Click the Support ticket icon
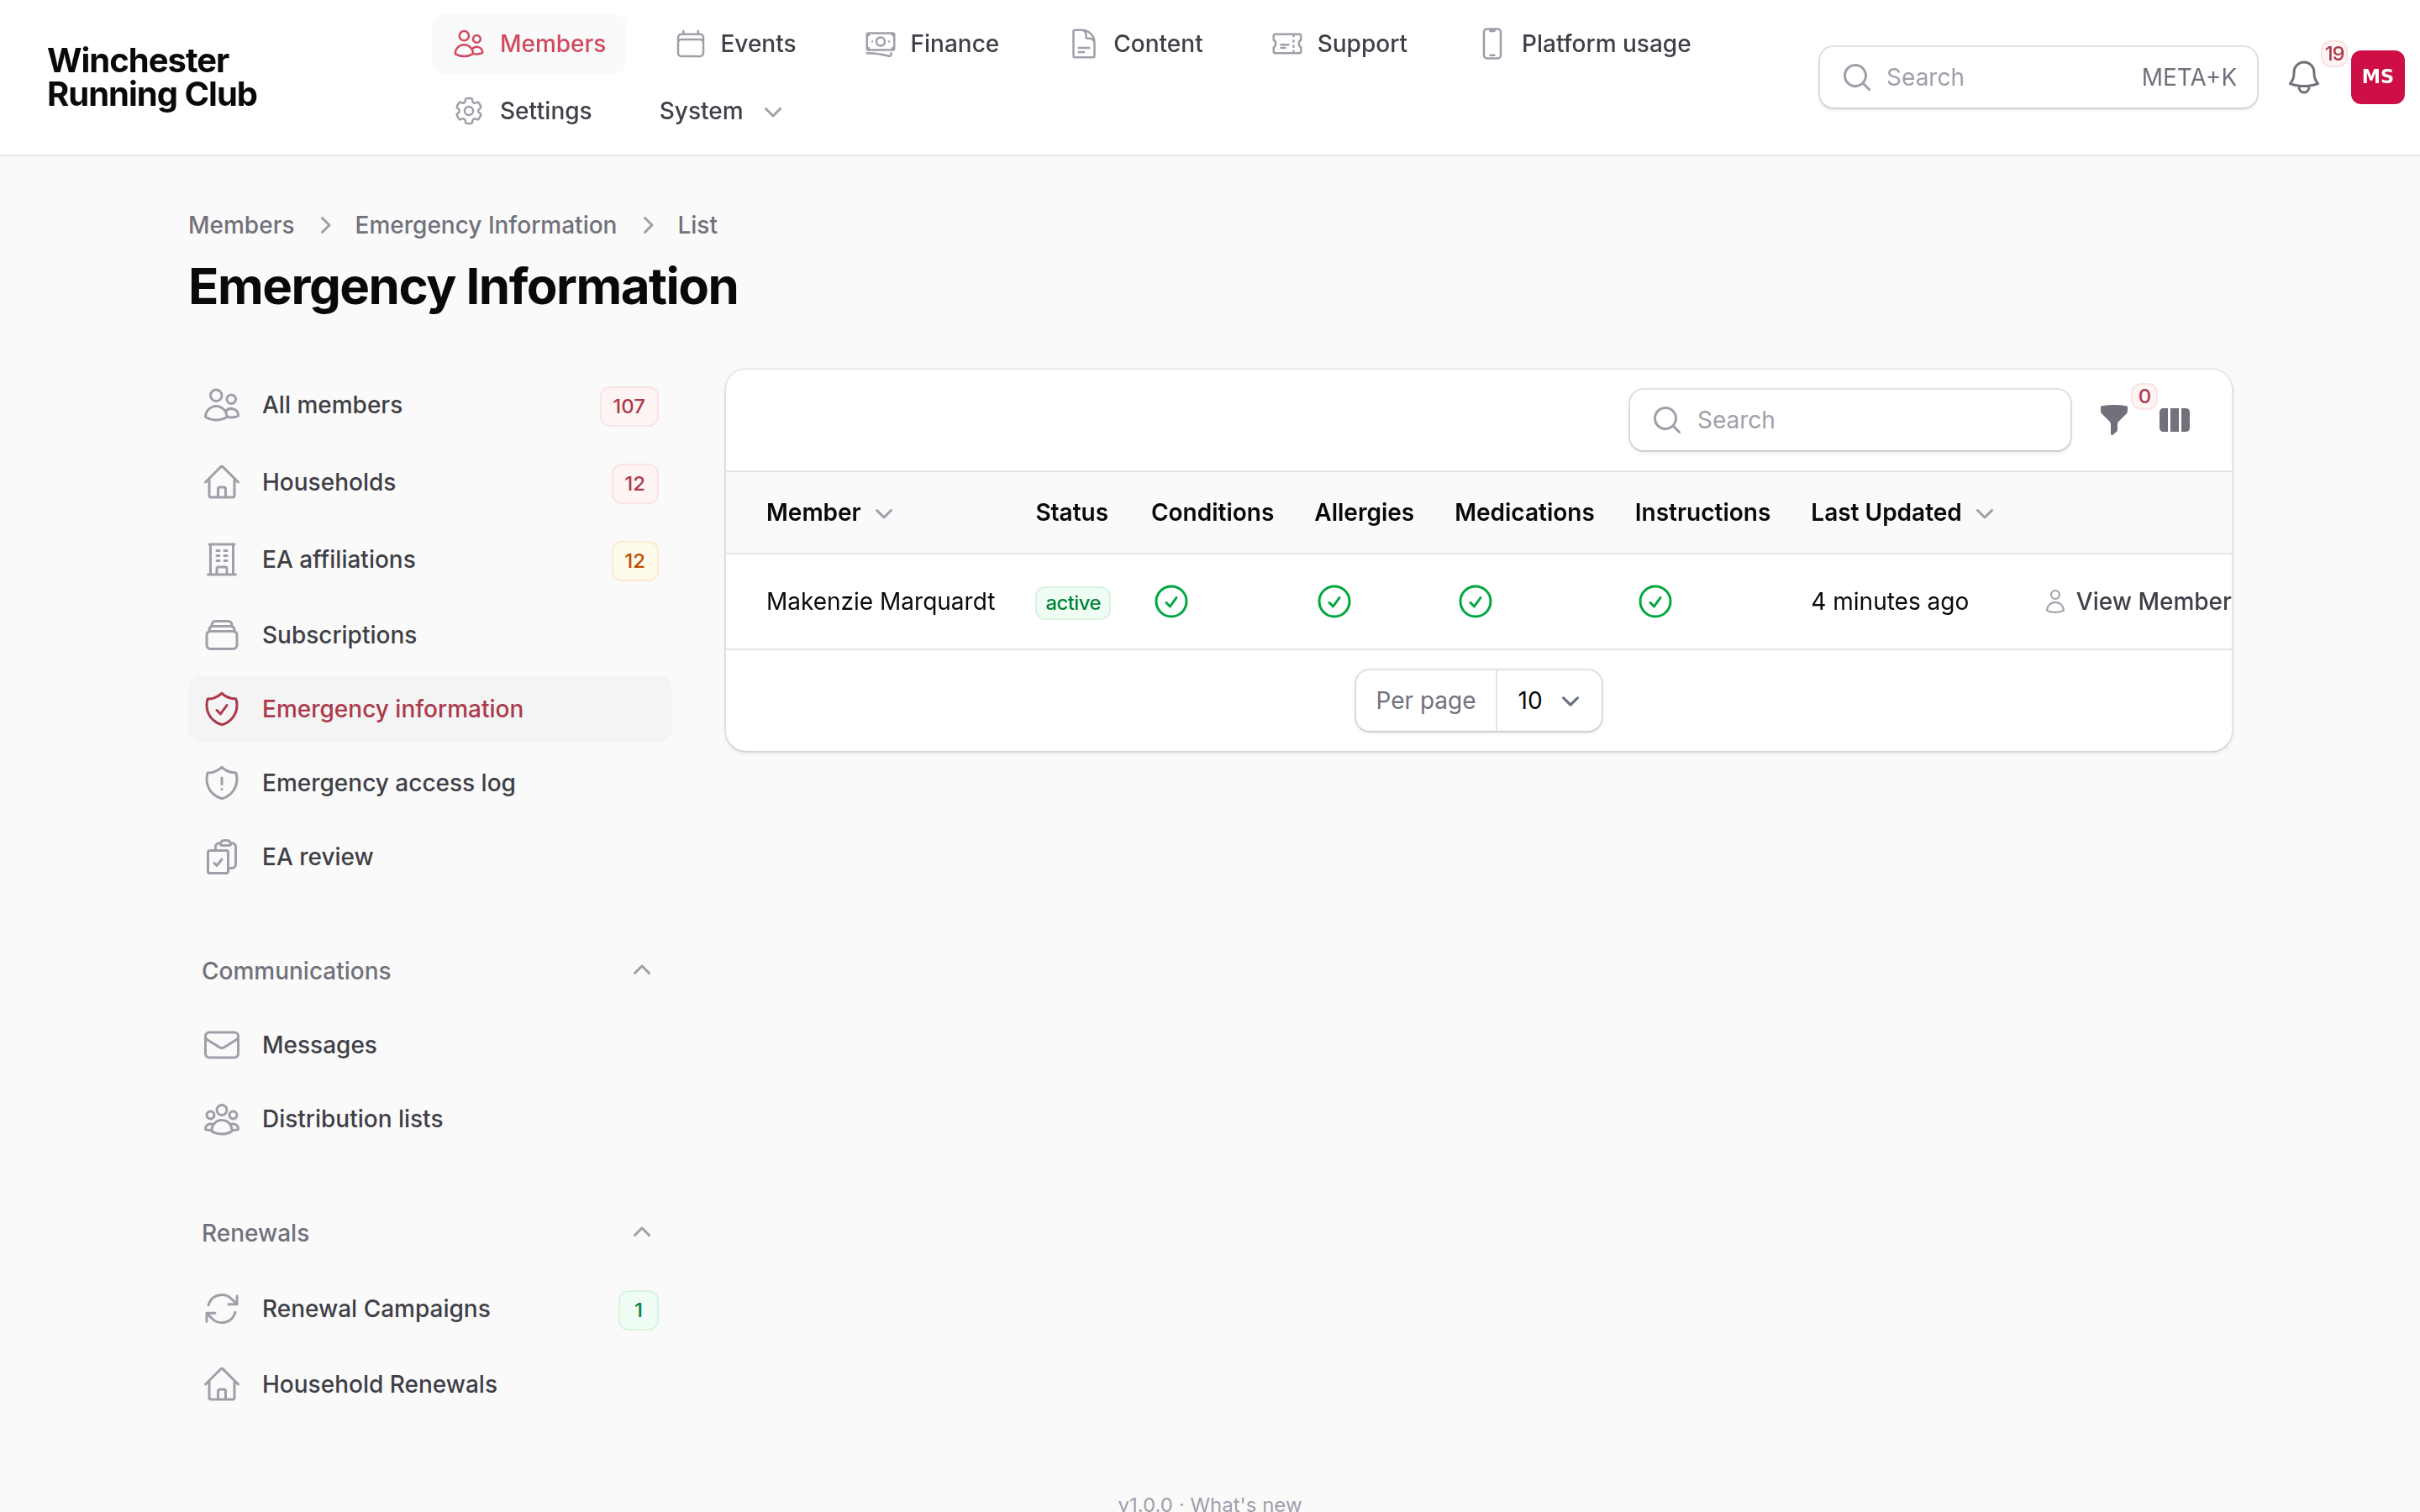Image resolution: width=2420 pixels, height=1512 pixels. (x=1287, y=44)
